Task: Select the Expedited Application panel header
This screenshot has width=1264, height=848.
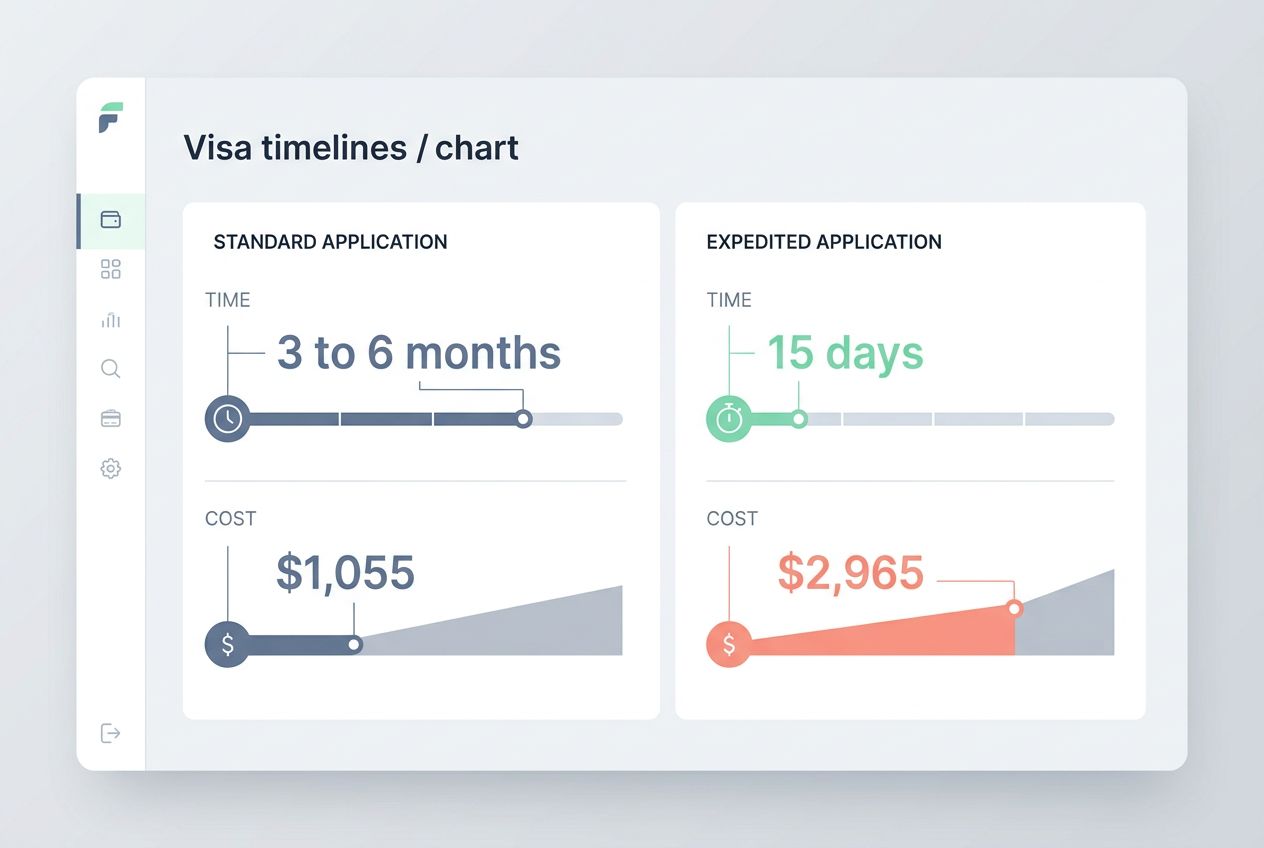Action: pyautogui.click(x=823, y=242)
